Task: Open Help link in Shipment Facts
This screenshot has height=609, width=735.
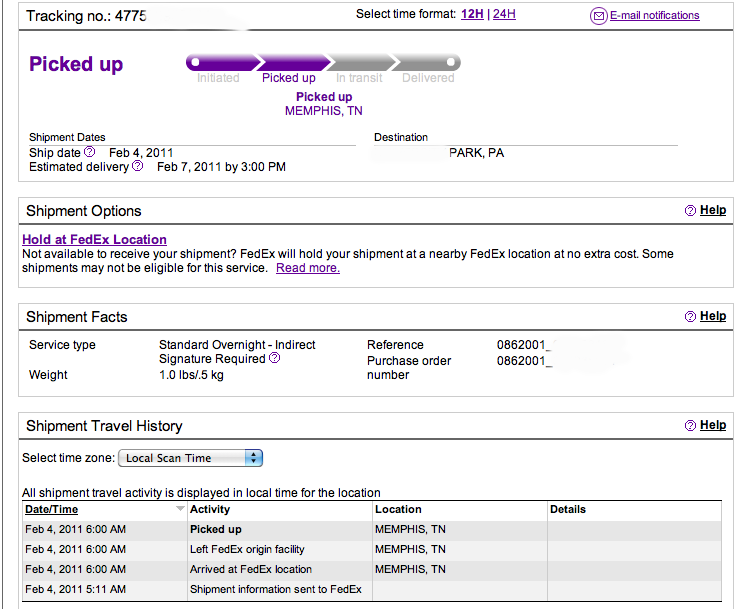Action: (713, 316)
